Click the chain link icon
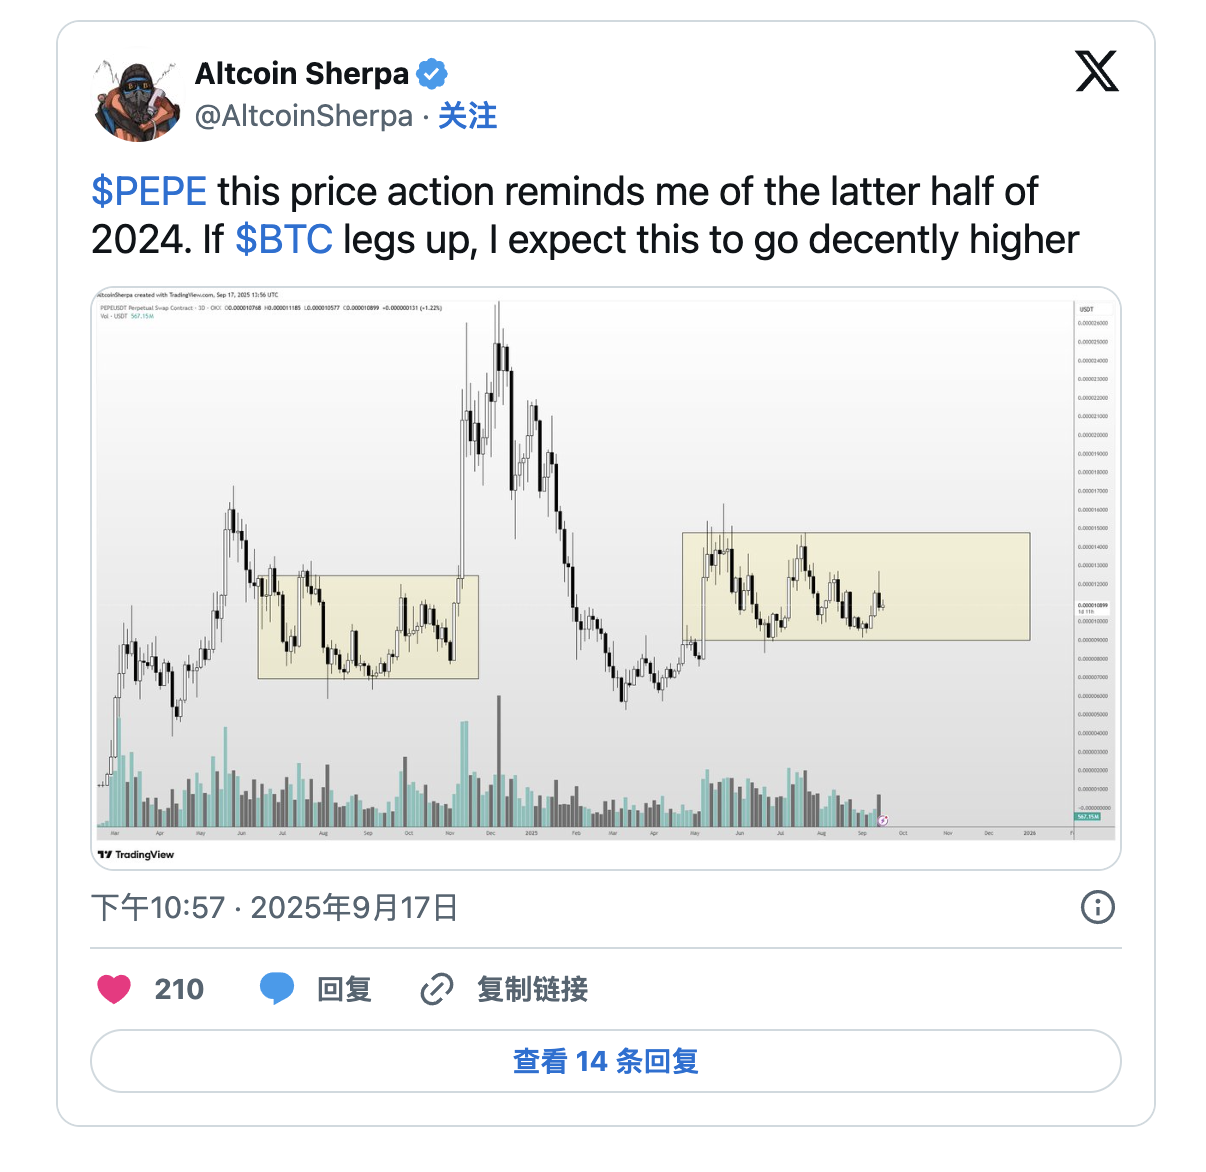The height and width of the screenshot is (1172, 1206). tap(437, 989)
